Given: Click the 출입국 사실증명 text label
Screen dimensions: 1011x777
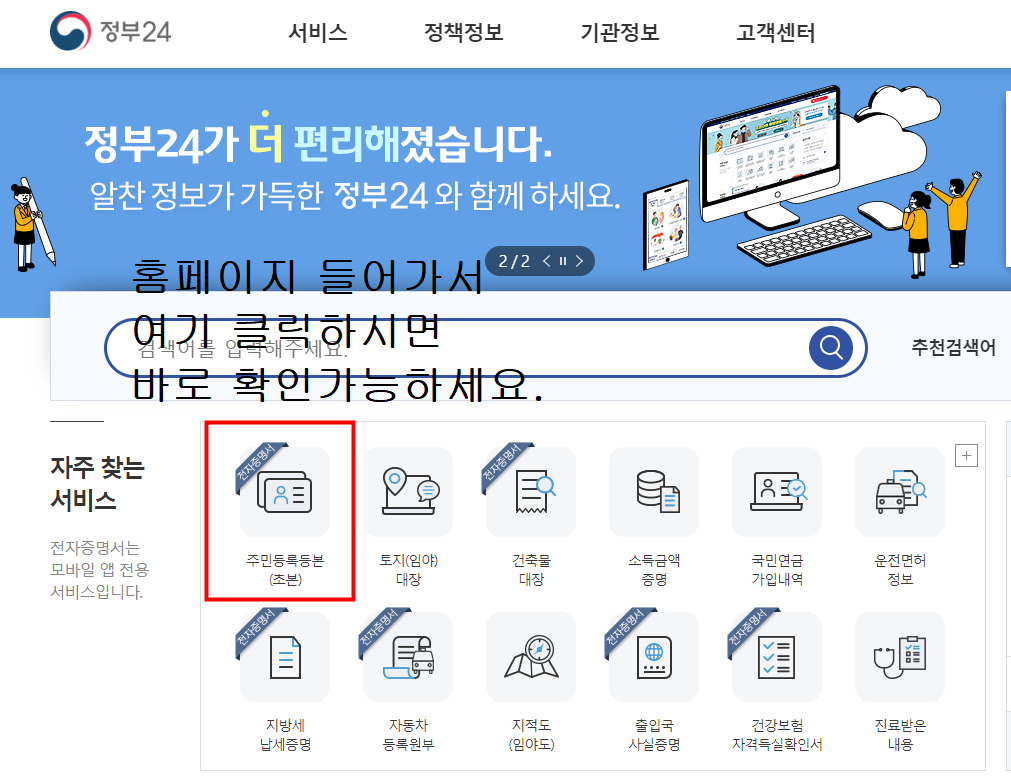Looking at the screenshot, I should tap(654, 734).
